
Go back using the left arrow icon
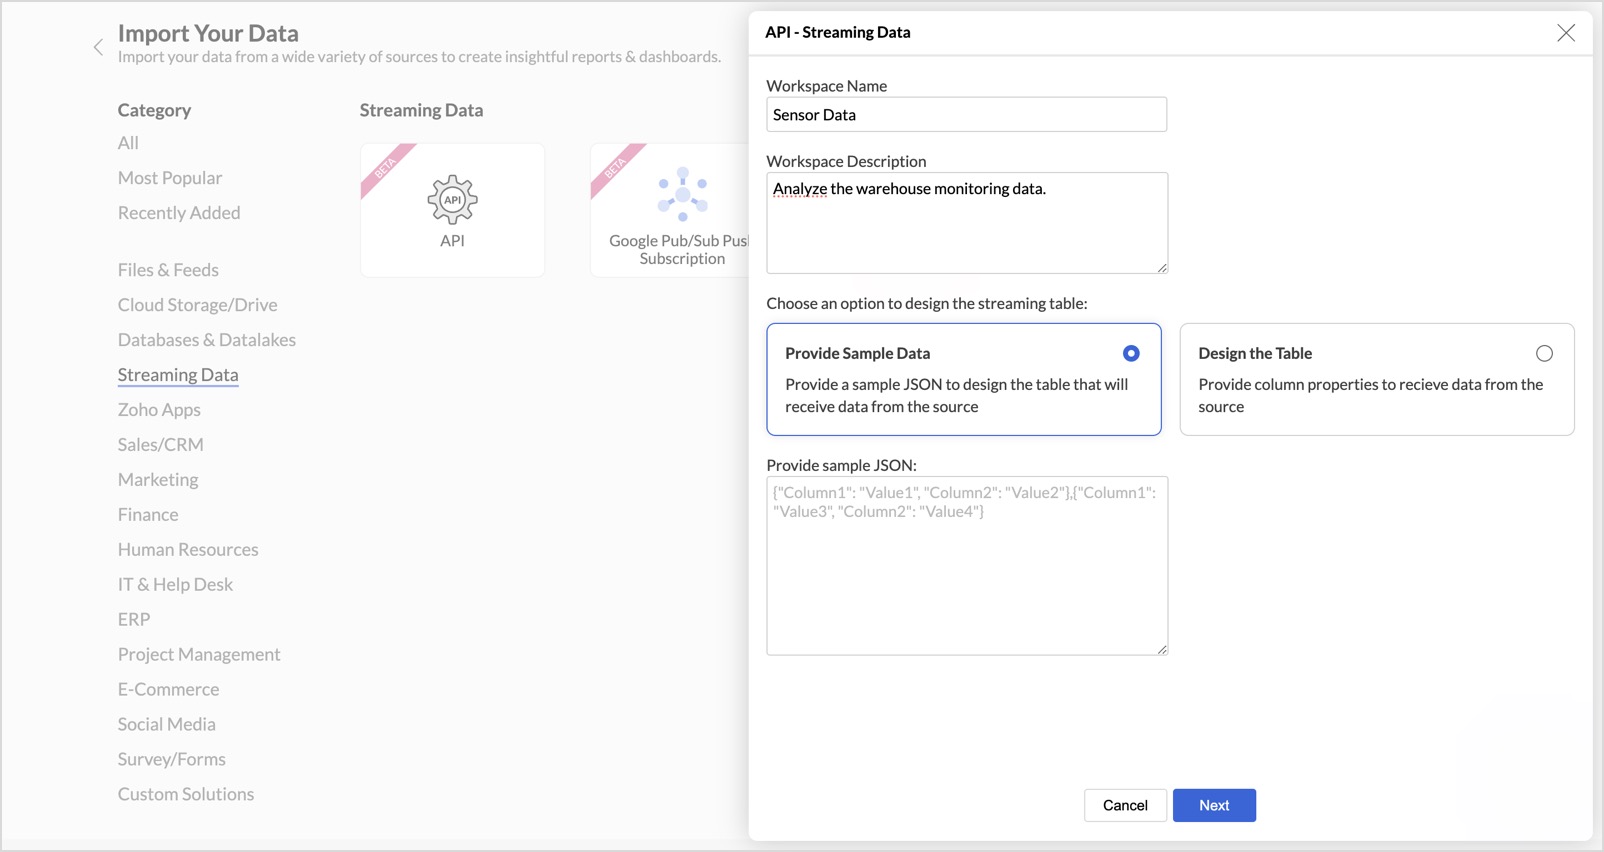tap(98, 47)
